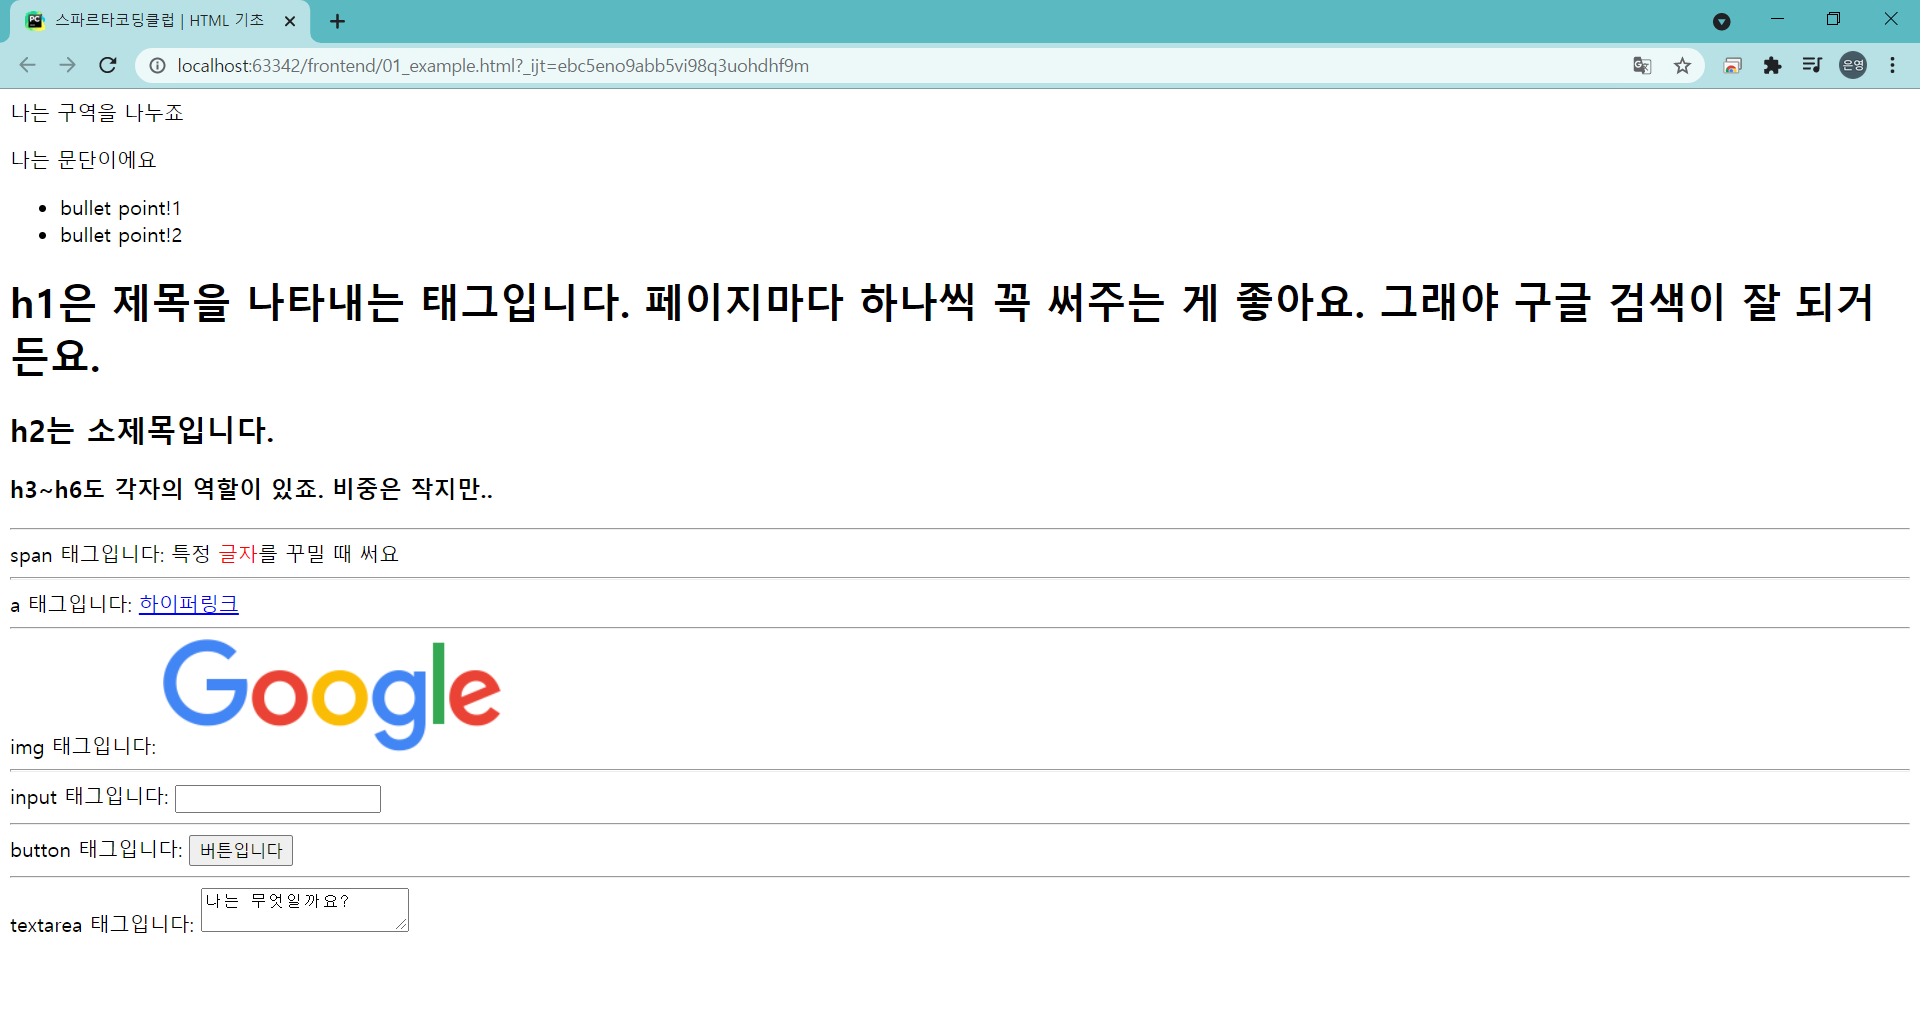
Task: Open the cast extension icon
Action: (x=1733, y=65)
